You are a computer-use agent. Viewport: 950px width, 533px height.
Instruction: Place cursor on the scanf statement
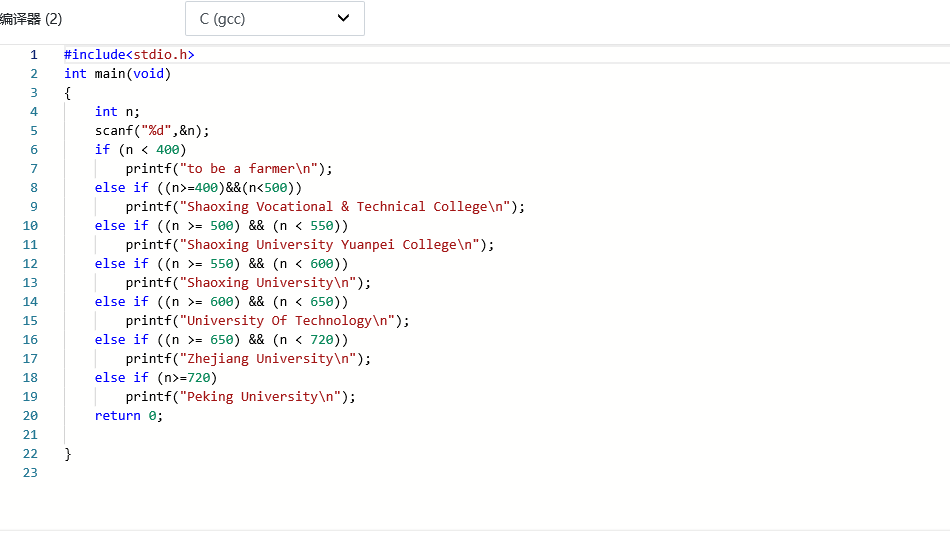click(x=152, y=131)
